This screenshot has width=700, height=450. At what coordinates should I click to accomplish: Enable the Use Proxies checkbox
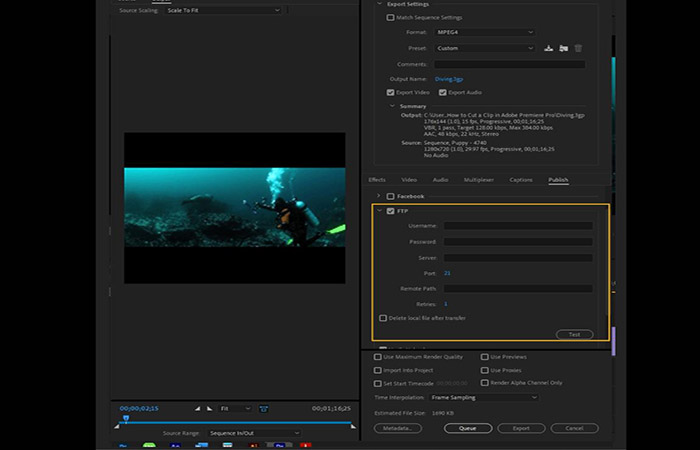[x=484, y=370]
